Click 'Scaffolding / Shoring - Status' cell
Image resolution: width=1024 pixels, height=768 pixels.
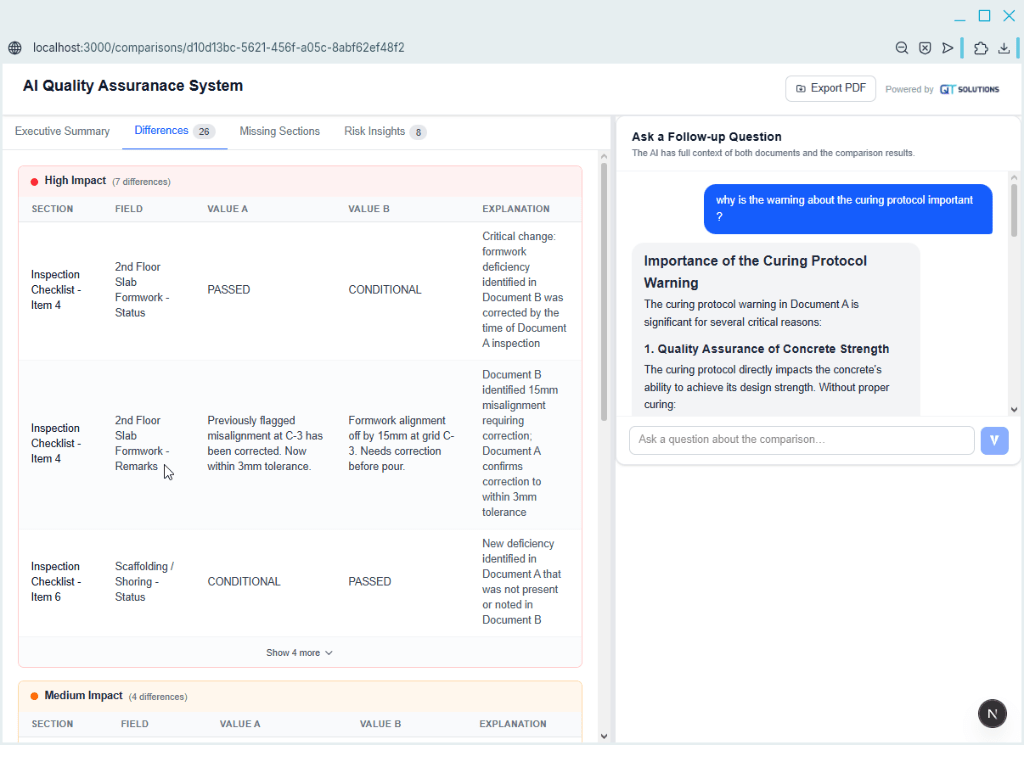click(144, 581)
